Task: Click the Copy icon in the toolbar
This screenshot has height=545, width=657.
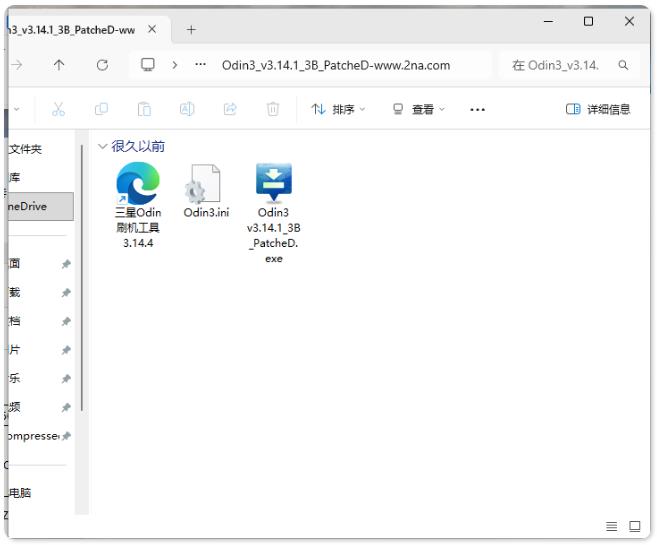Action: click(101, 109)
